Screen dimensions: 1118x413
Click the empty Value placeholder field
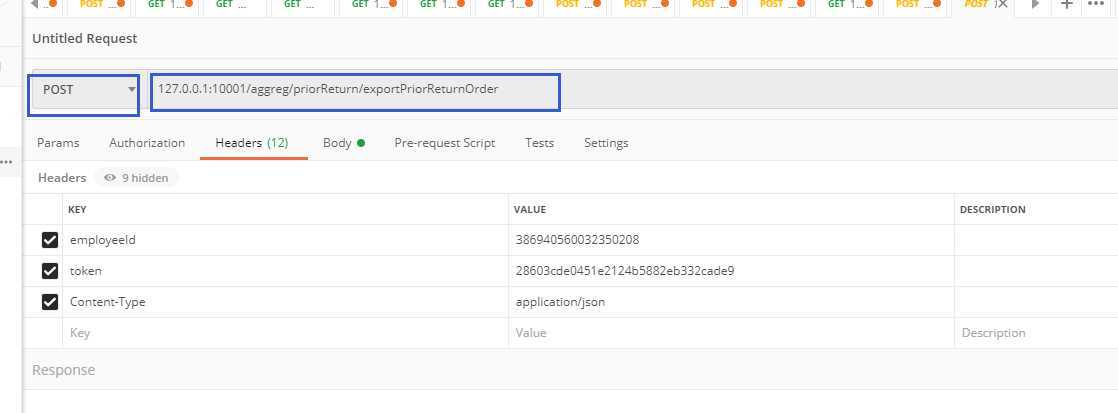click(x=731, y=333)
